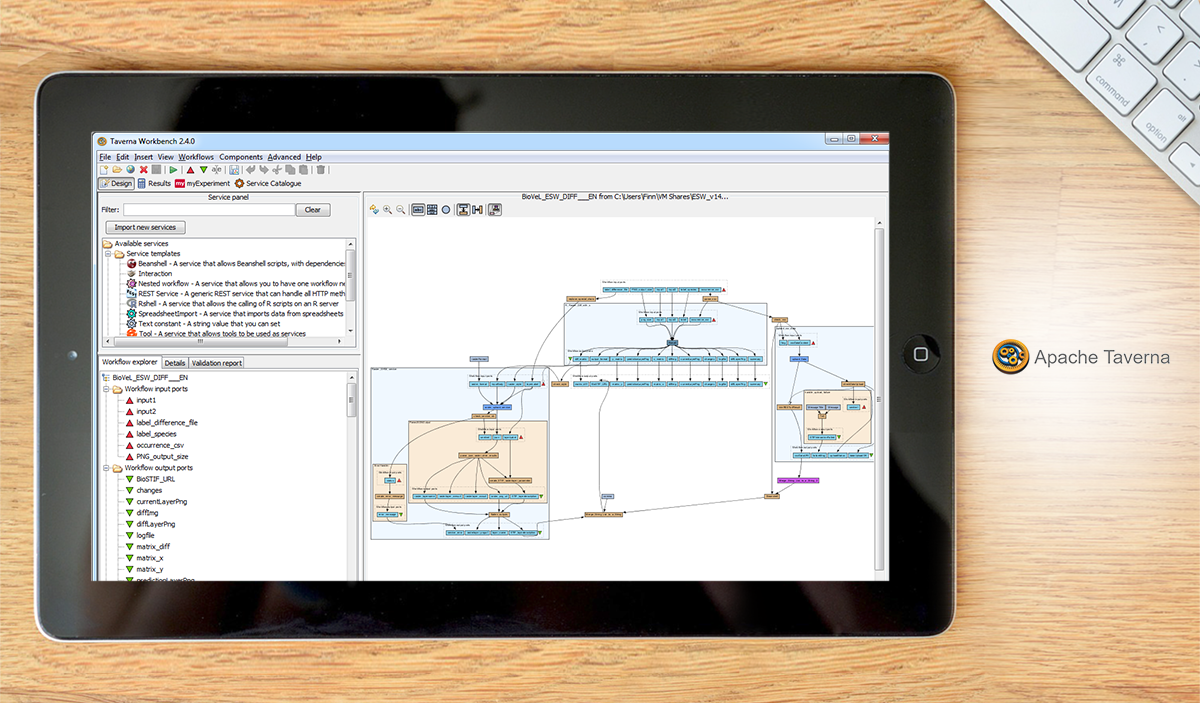Click the zoom out magnifier icon
The width and height of the screenshot is (1200, 703).
[401, 209]
